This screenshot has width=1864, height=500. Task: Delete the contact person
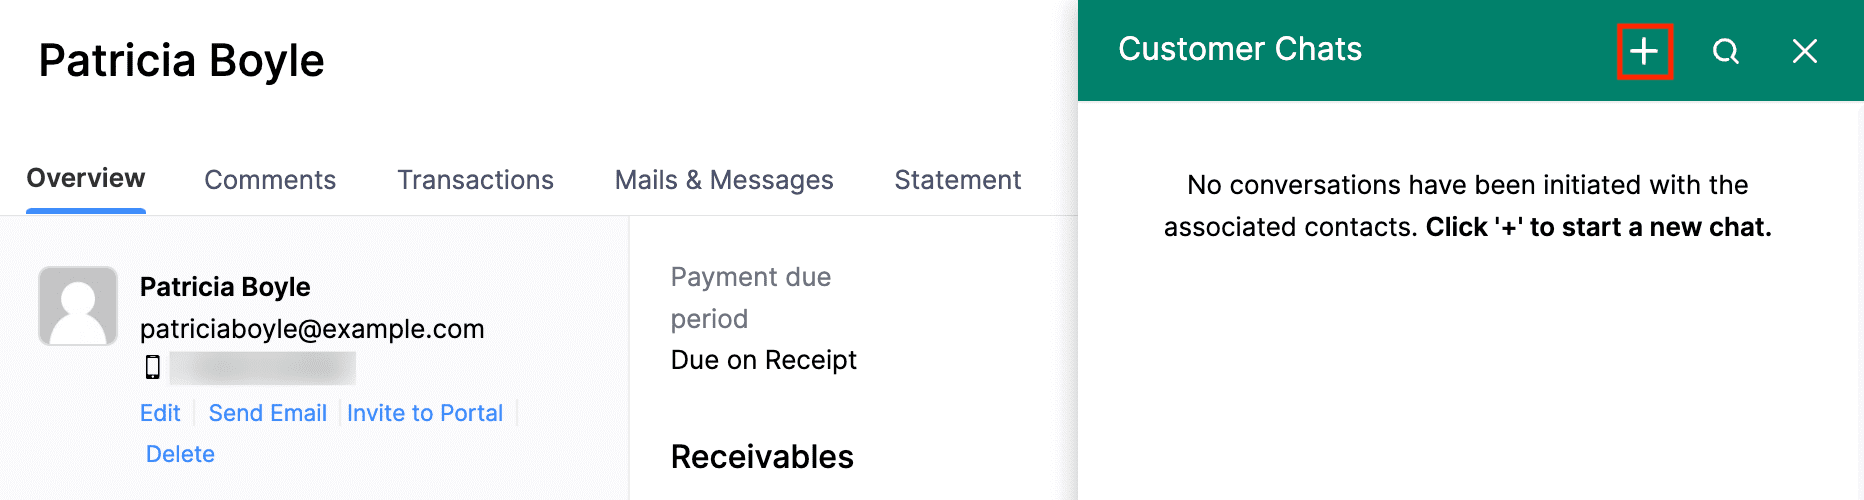(180, 454)
